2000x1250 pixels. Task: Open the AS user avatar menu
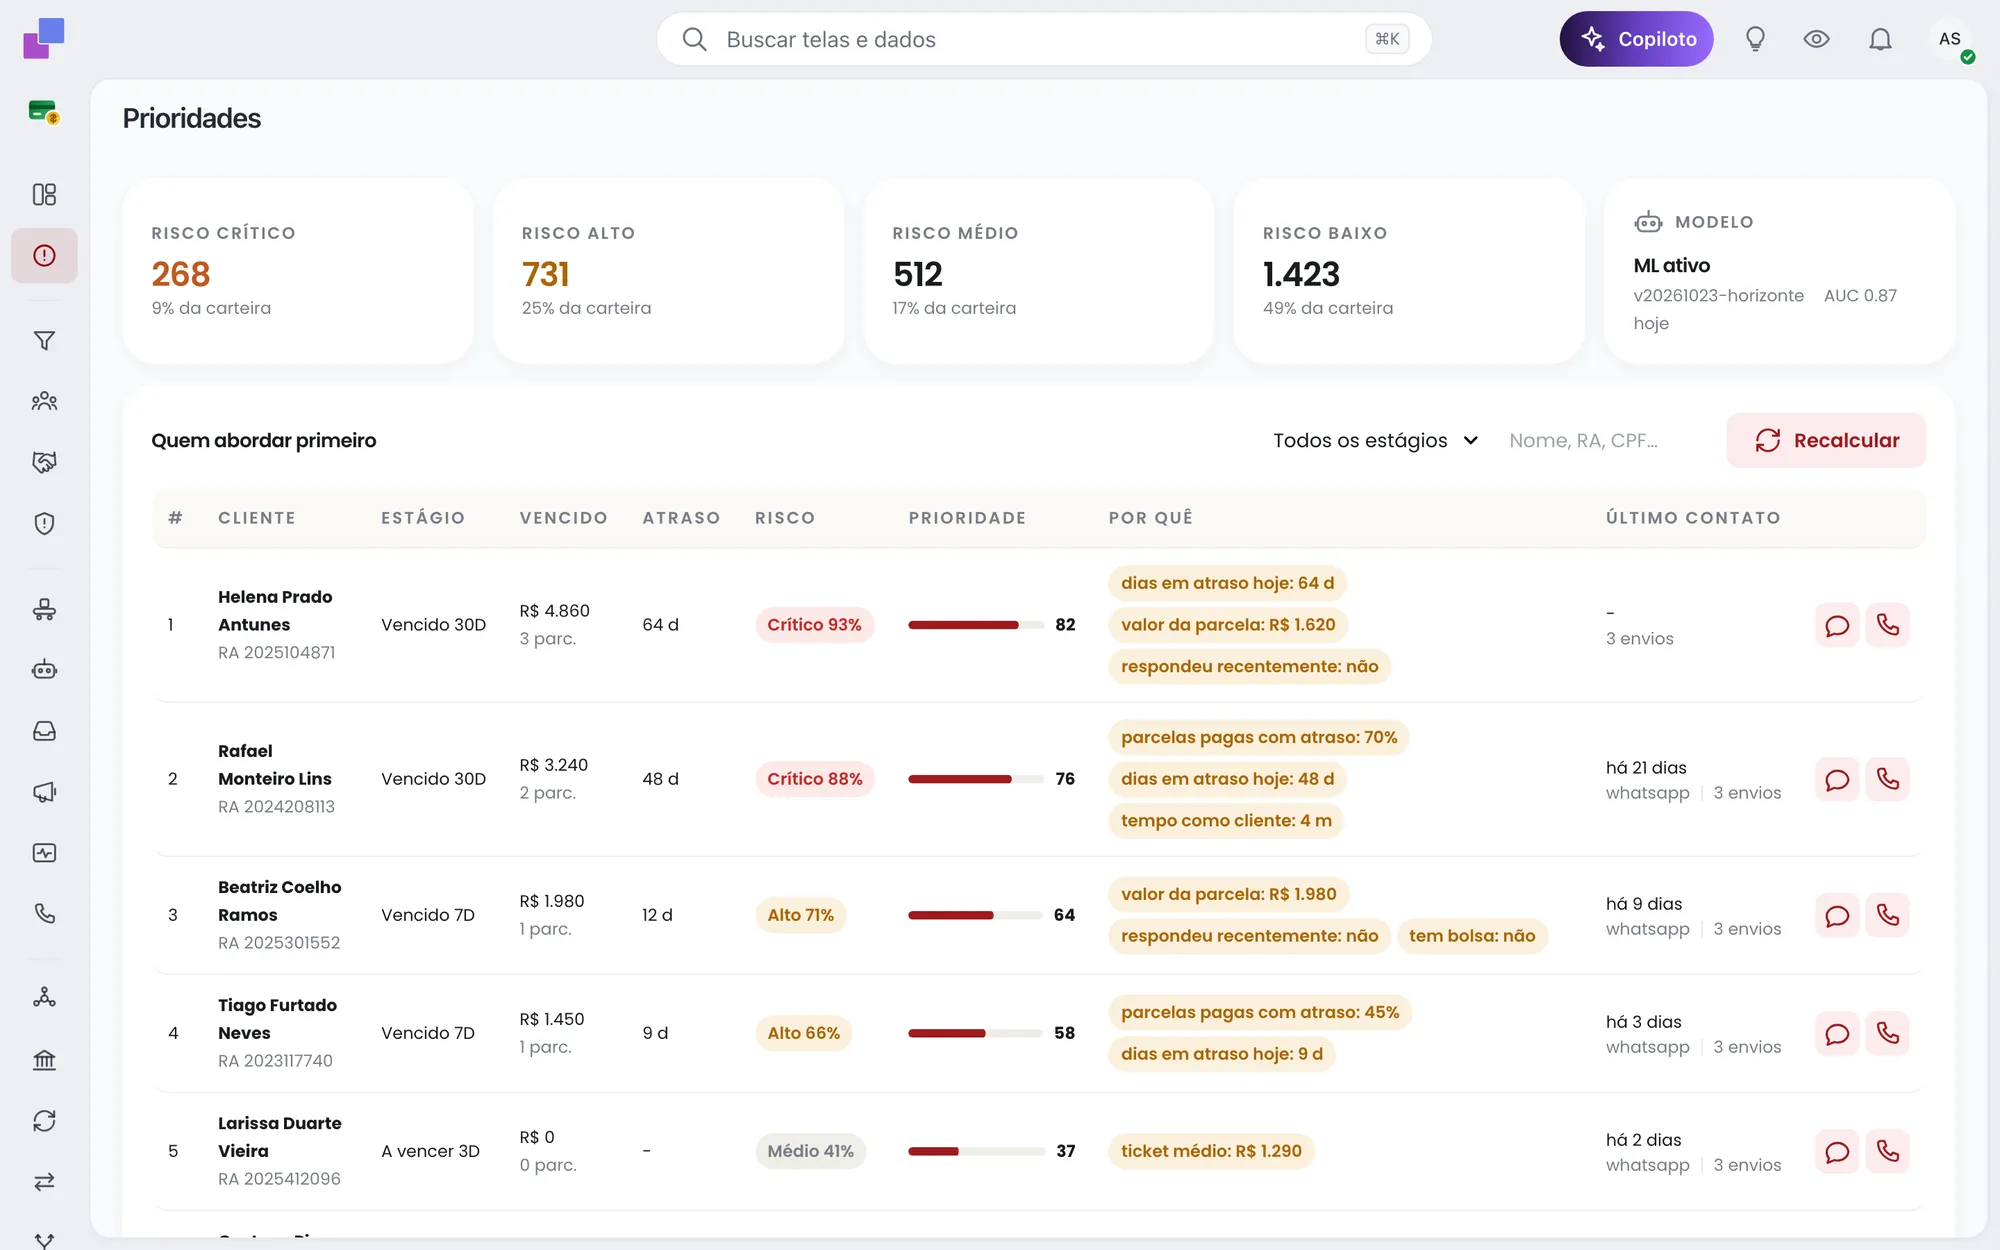click(1950, 39)
